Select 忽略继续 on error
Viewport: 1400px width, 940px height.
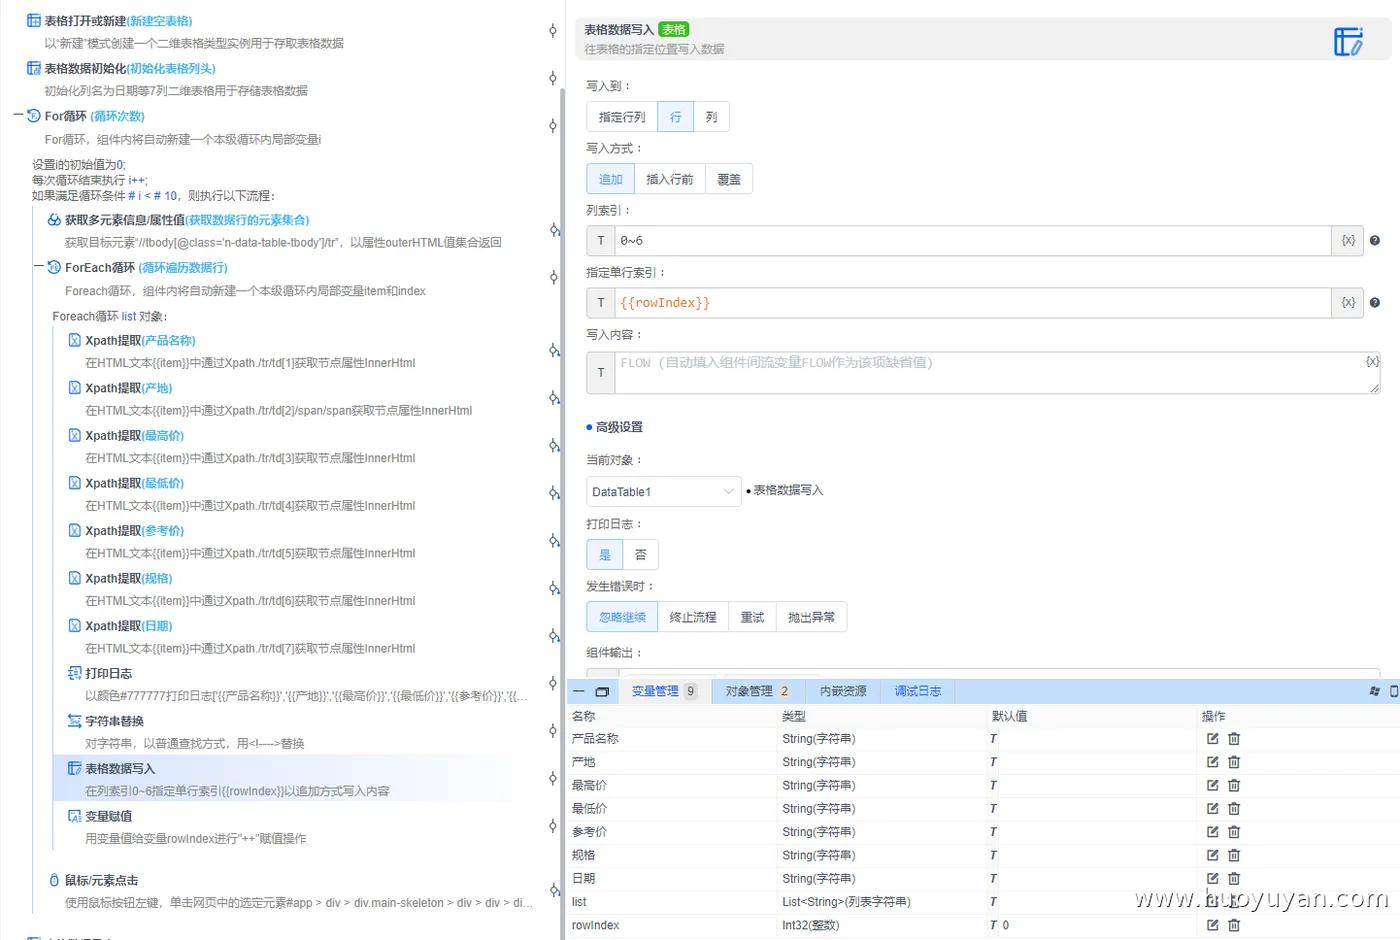click(622, 617)
